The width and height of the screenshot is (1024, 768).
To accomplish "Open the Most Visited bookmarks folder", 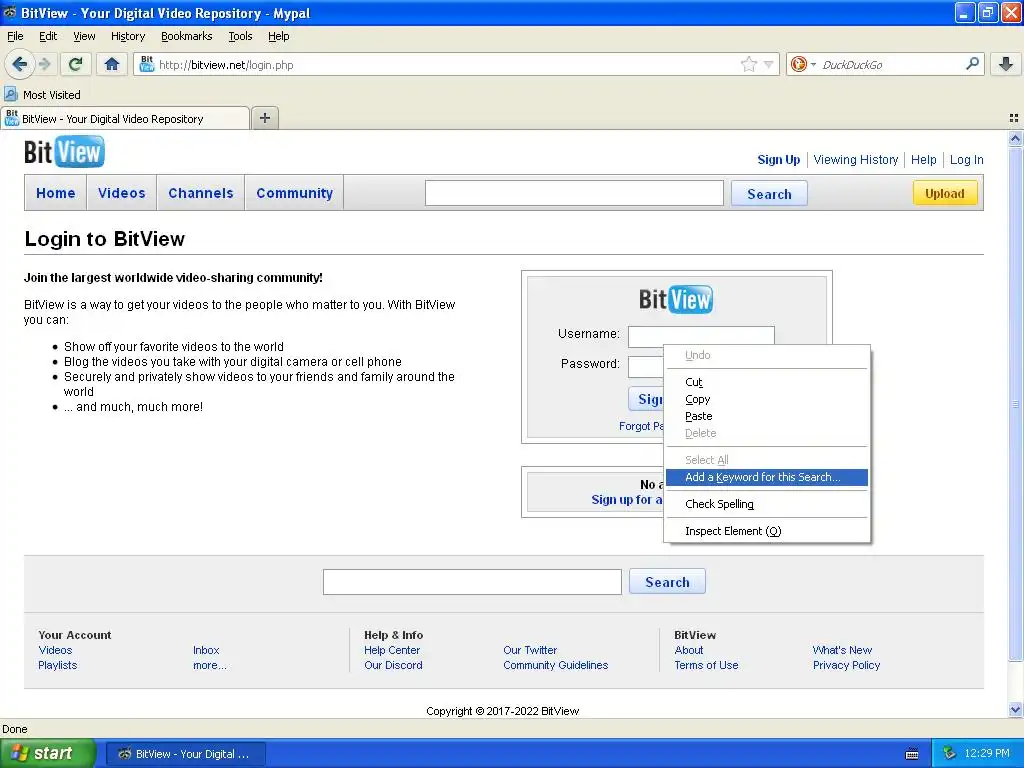I will [43, 95].
